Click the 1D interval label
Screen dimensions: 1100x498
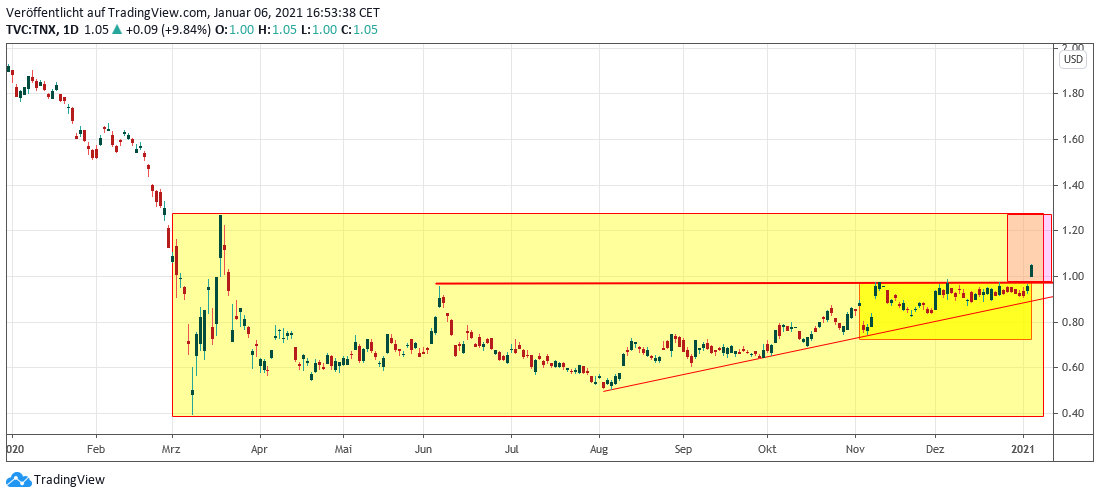click(69, 29)
